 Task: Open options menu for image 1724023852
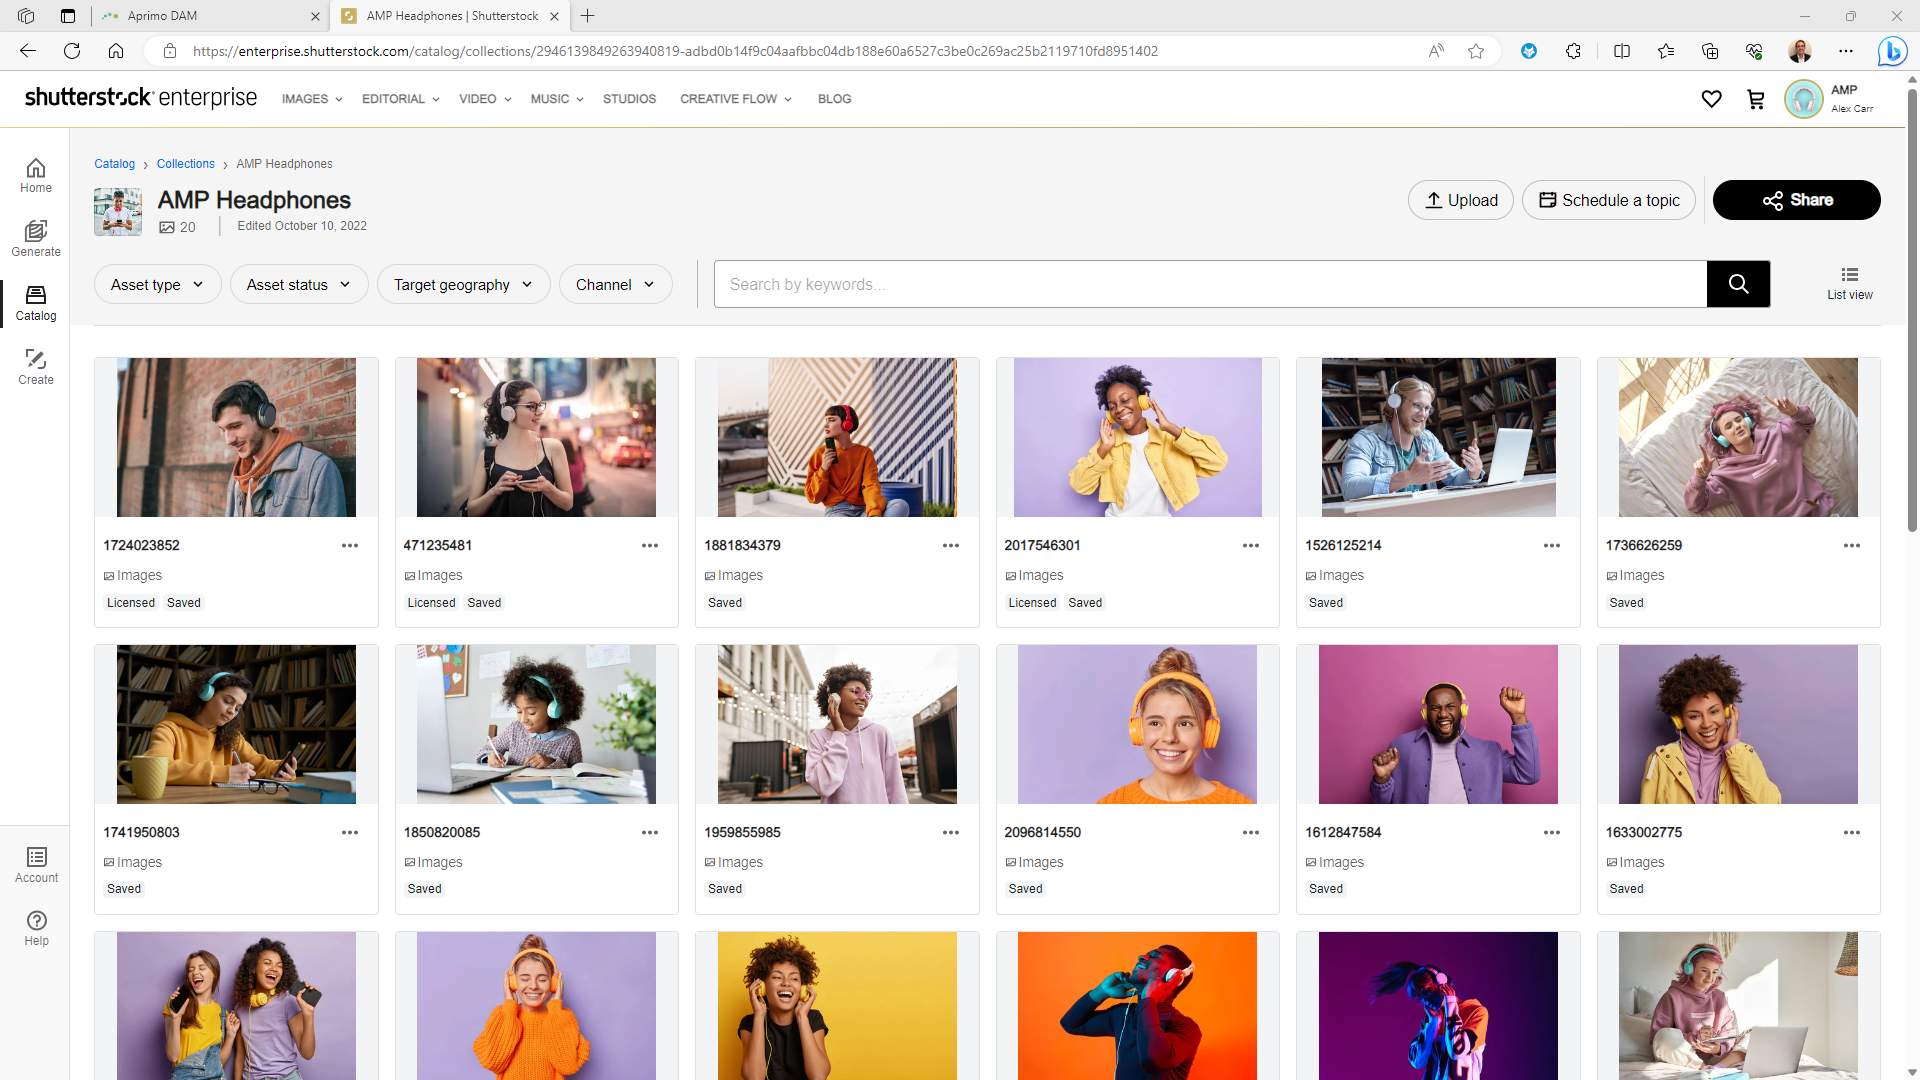[x=349, y=546]
